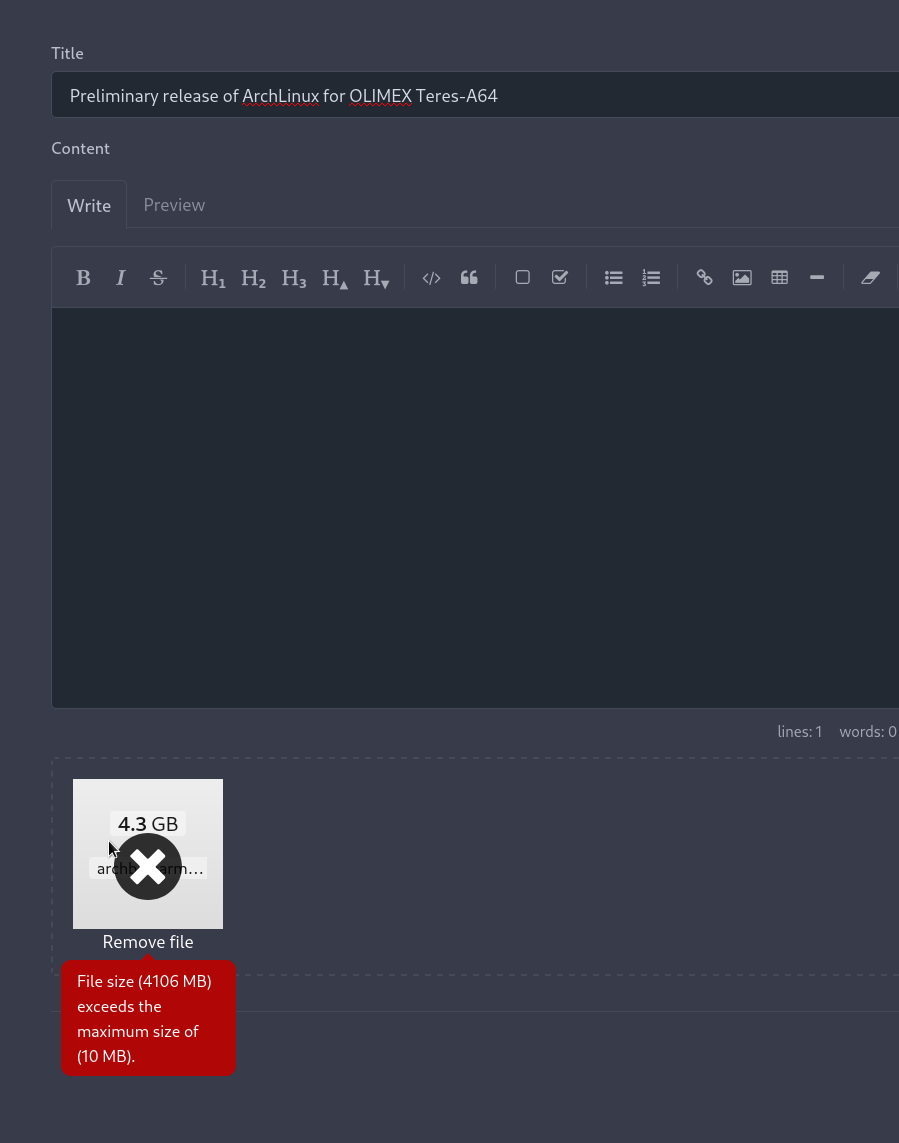Viewport: 899px width, 1143px height.
Task: Apply strikethrough formatting
Action: (x=158, y=278)
